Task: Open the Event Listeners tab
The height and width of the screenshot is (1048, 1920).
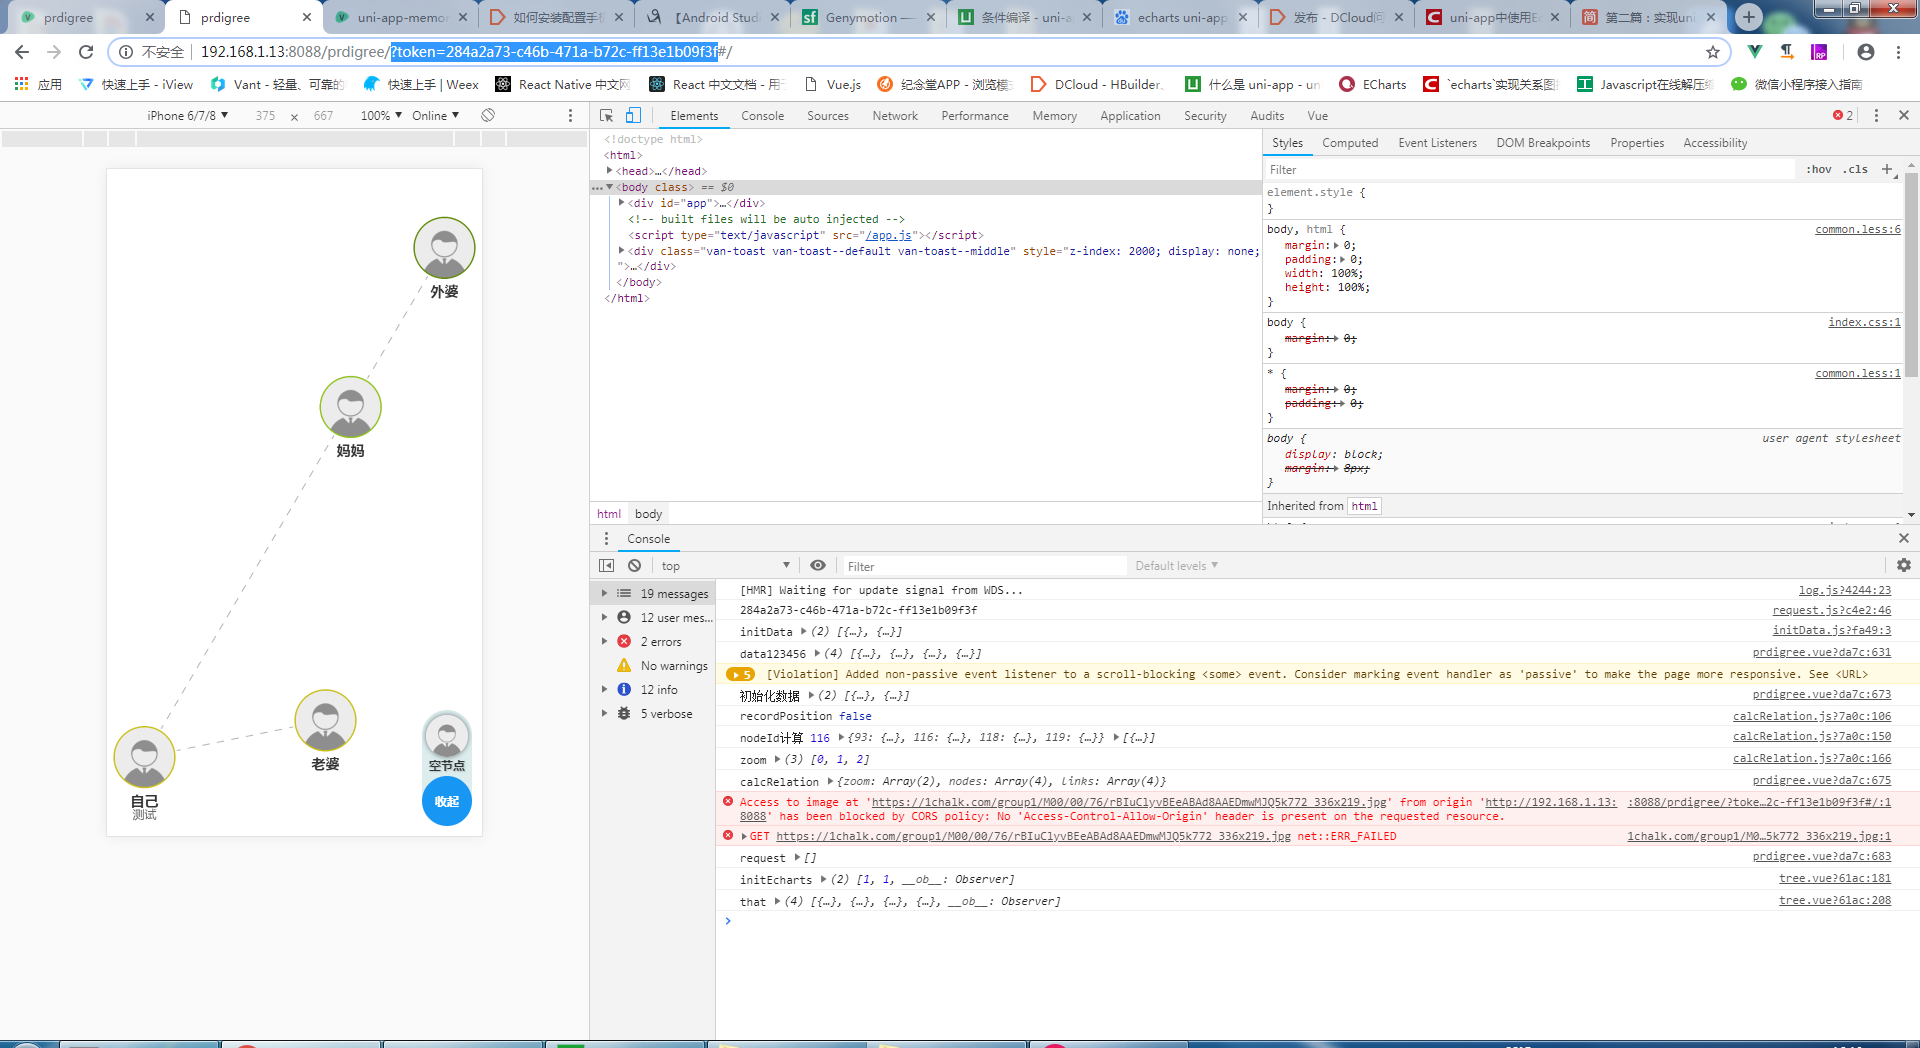Action: click(x=1437, y=143)
